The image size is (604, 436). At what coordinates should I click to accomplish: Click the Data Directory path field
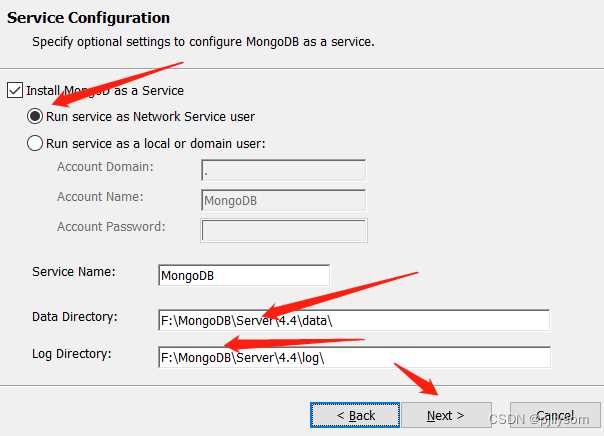click(x=354, y=320)
